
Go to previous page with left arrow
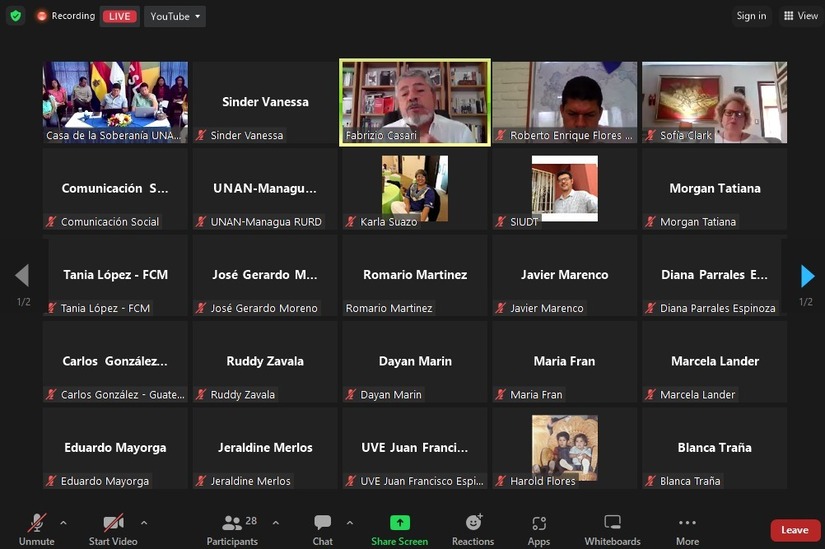coord(22,275)
